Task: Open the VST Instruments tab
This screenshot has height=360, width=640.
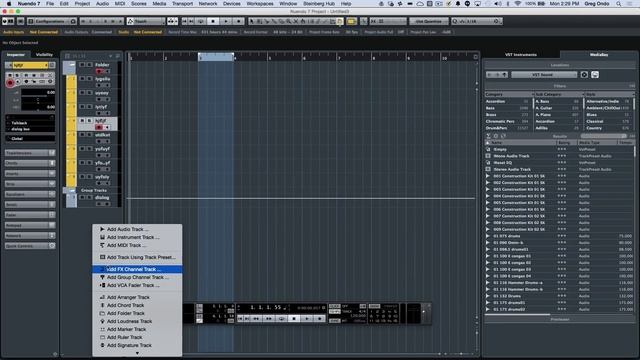Action: click(520, 55)
